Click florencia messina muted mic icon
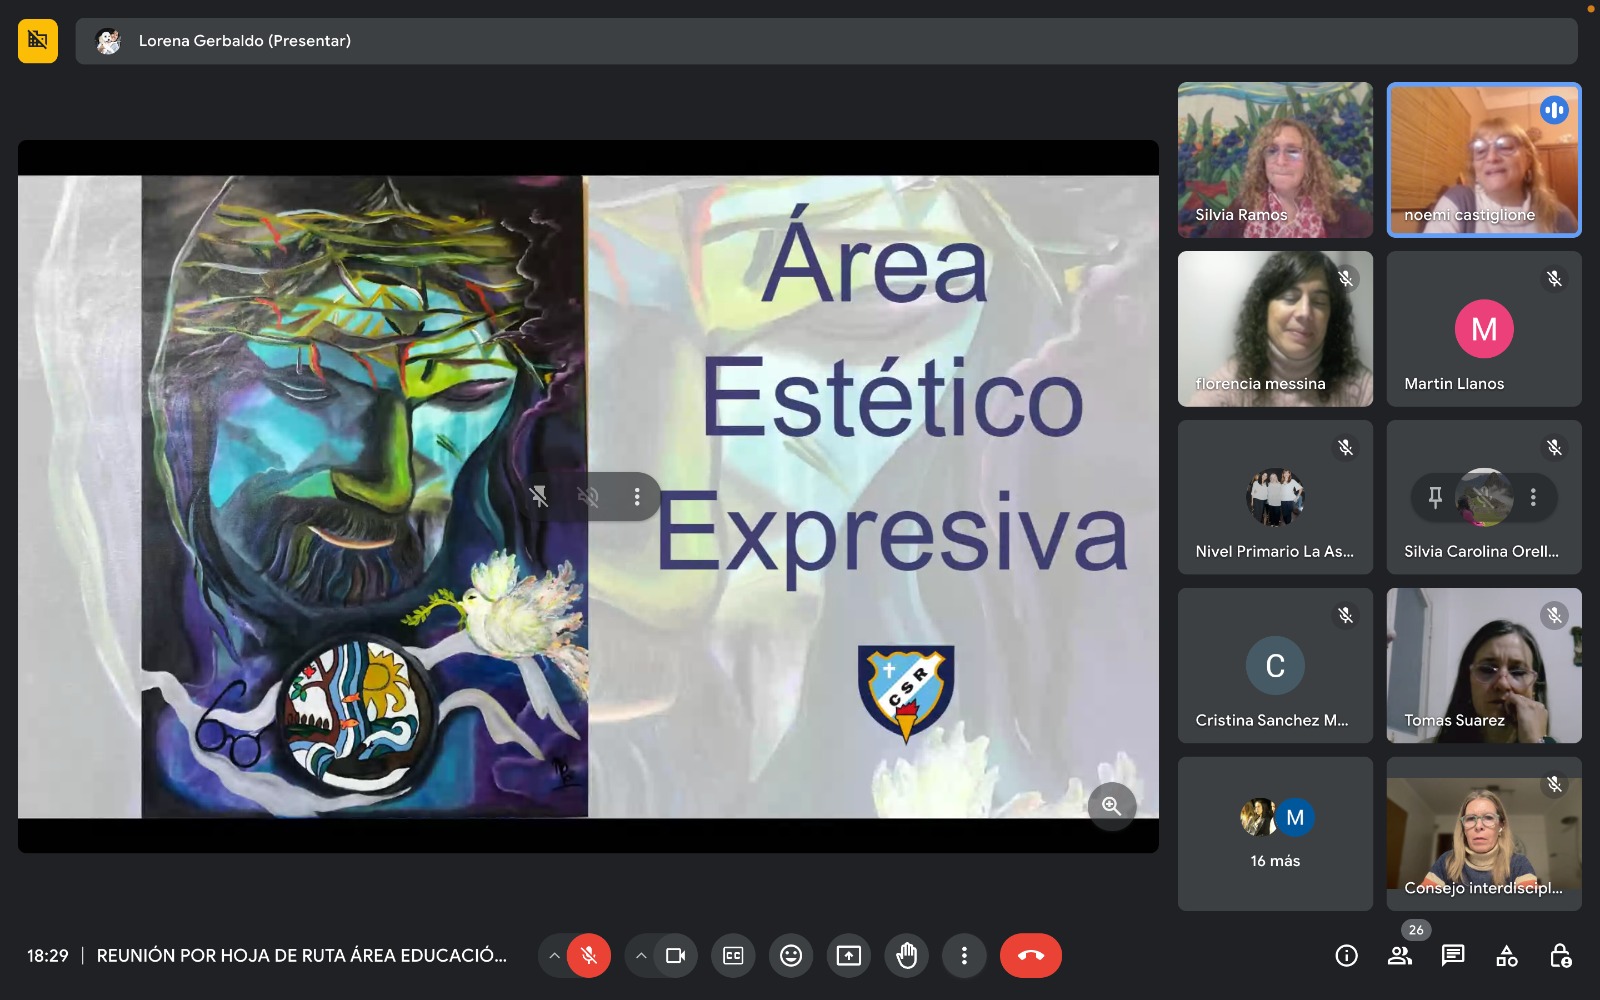Screen dimensions: 1600x1000 pos(1346,279)
